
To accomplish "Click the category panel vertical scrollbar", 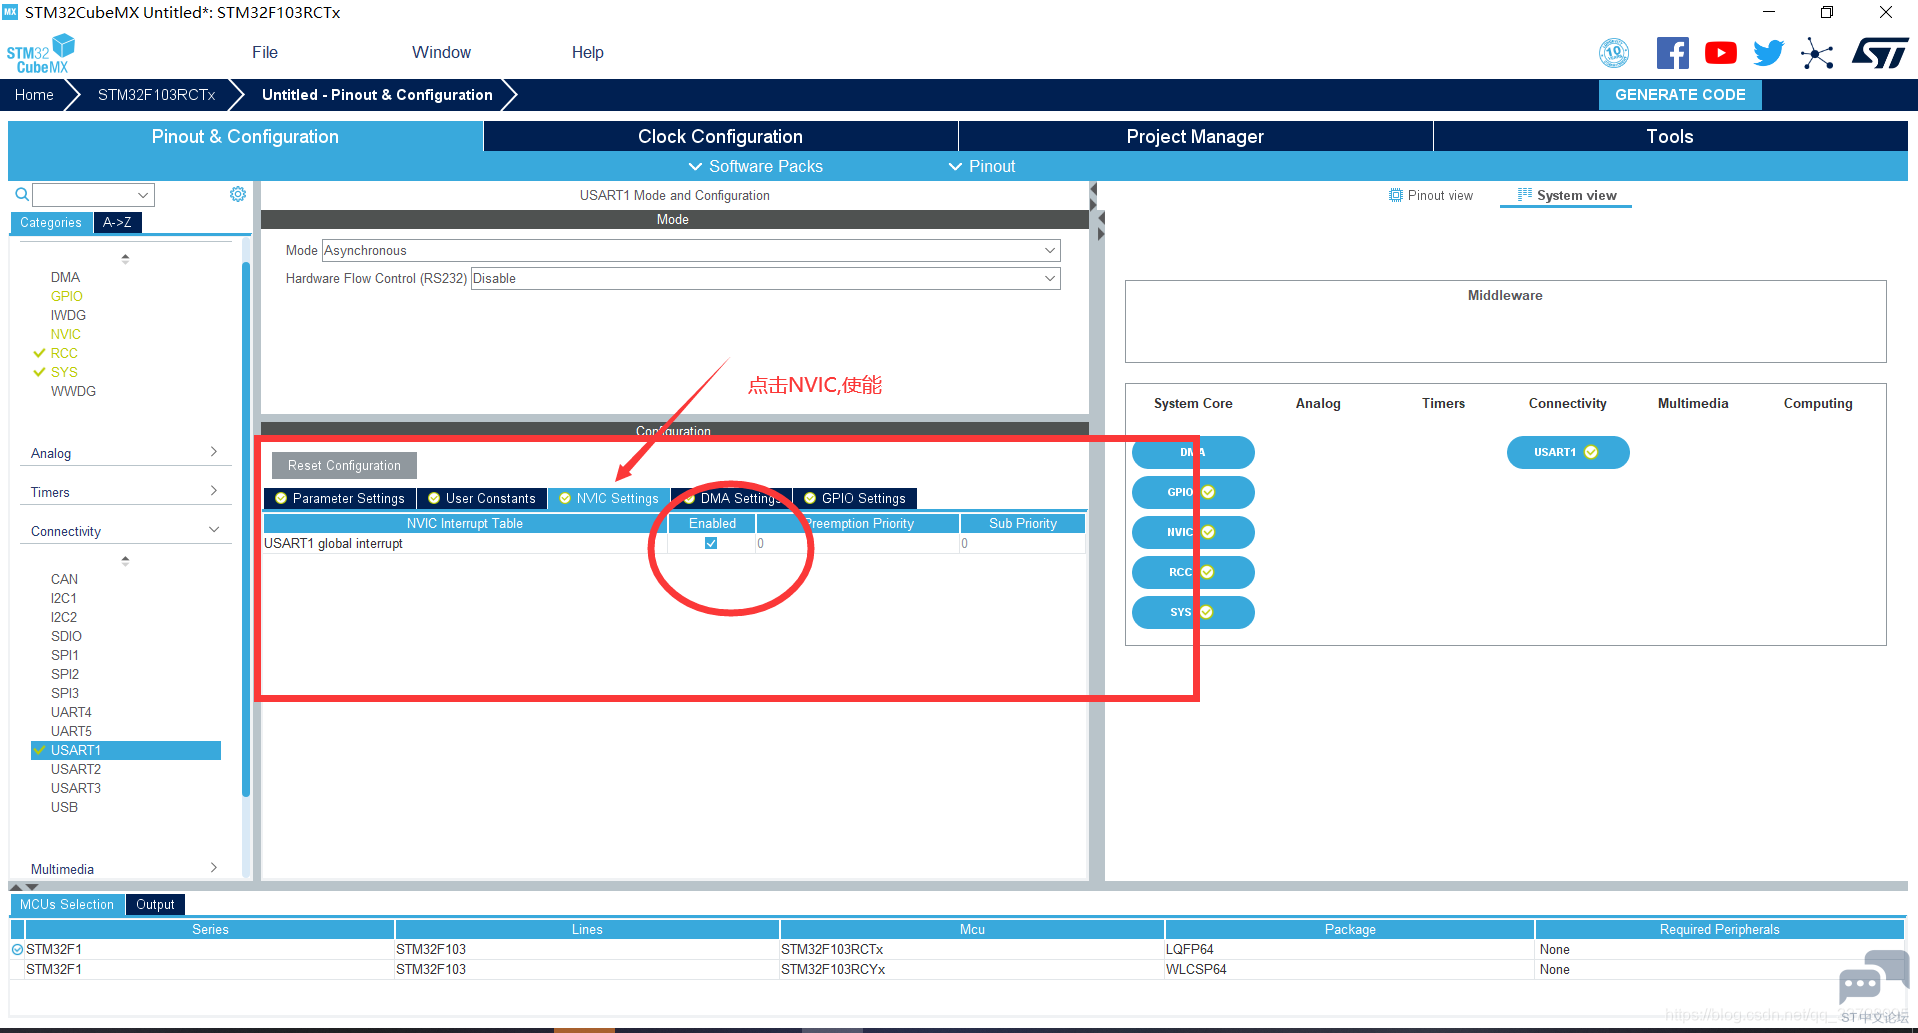I will [x=246, y=530].
